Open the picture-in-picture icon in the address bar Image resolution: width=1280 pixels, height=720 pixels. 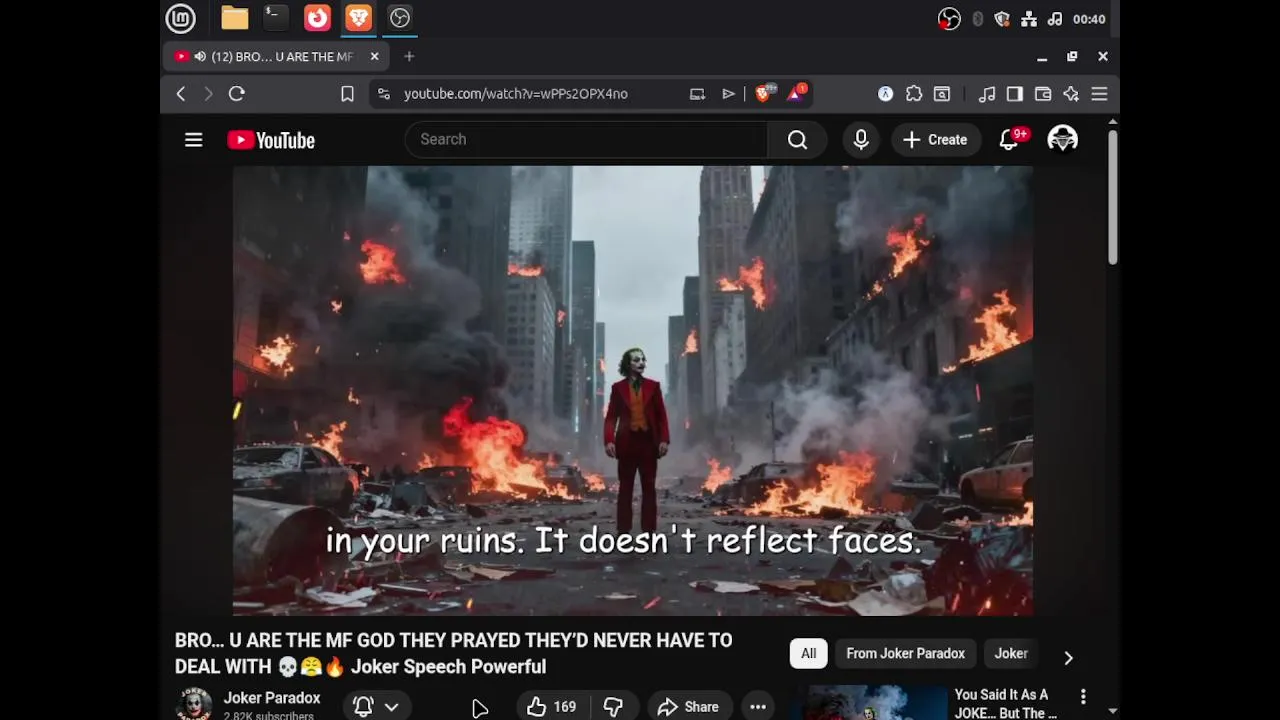(697, 94)
